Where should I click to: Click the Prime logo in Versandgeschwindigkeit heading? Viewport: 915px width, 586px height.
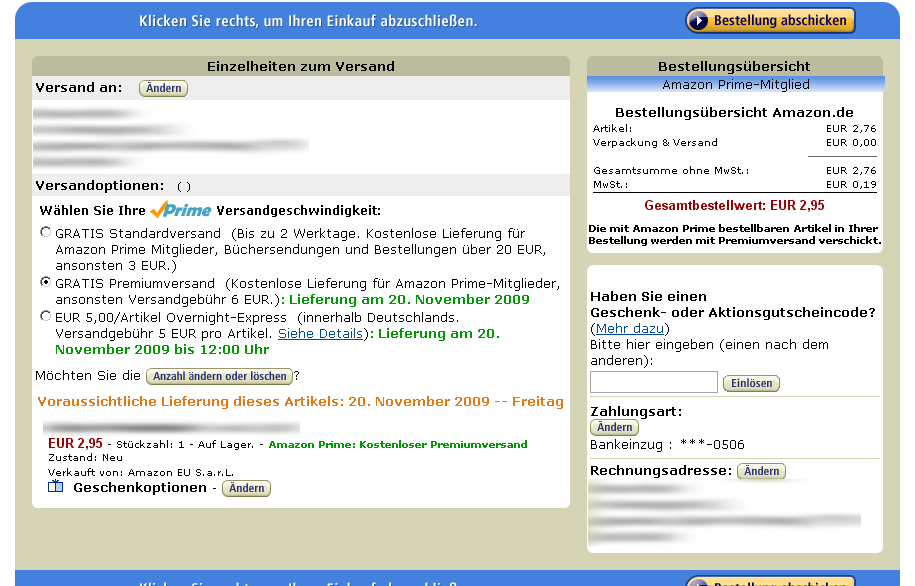click(x=181, y=210)
